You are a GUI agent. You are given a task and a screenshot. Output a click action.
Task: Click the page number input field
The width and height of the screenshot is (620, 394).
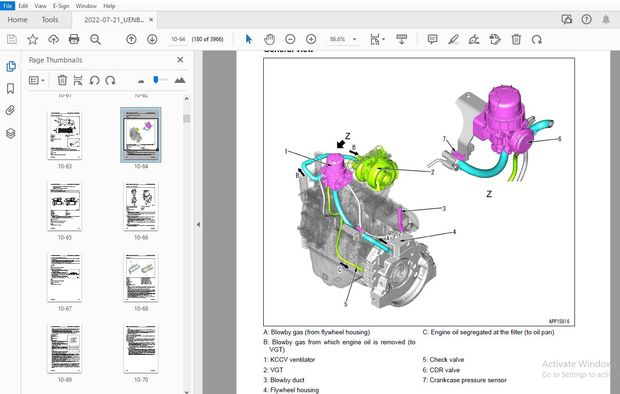click(x=178, y=39)
